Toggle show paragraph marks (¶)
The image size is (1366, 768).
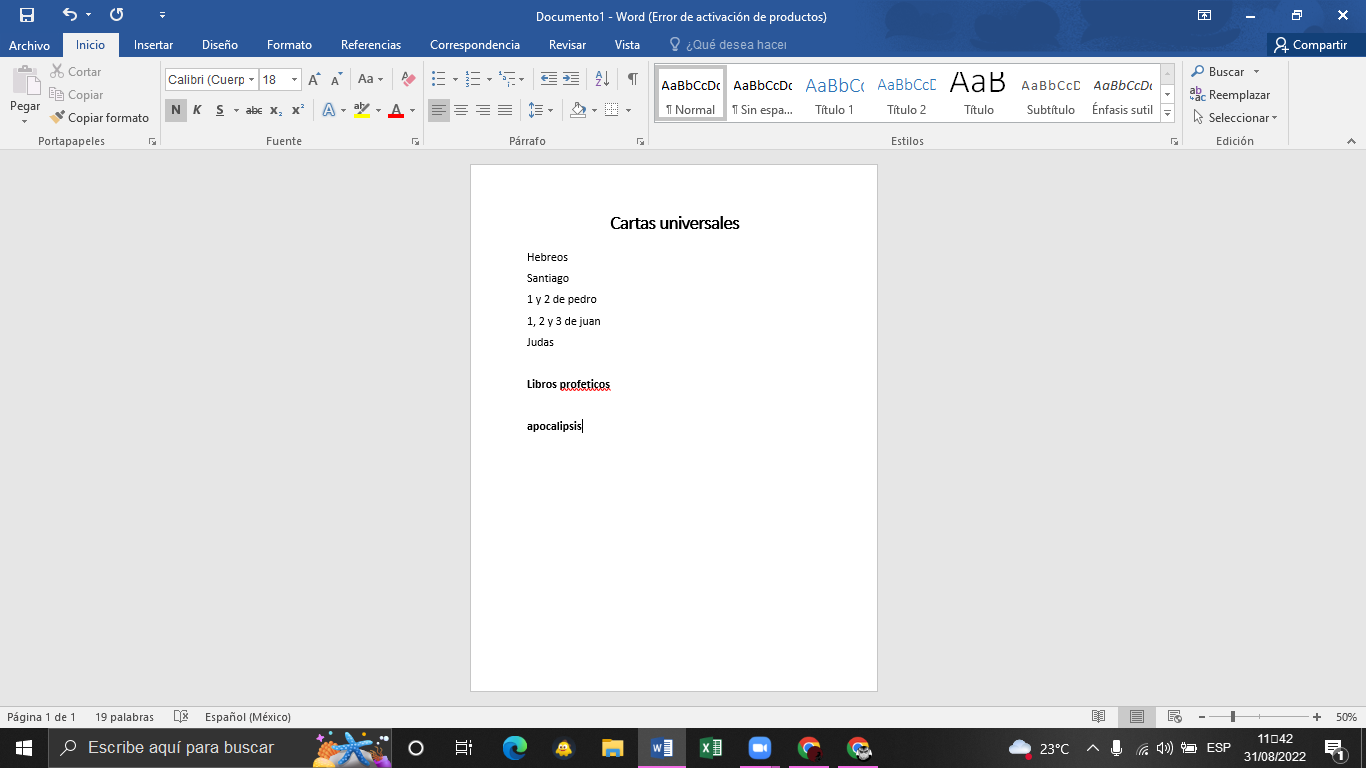point(632,79)
